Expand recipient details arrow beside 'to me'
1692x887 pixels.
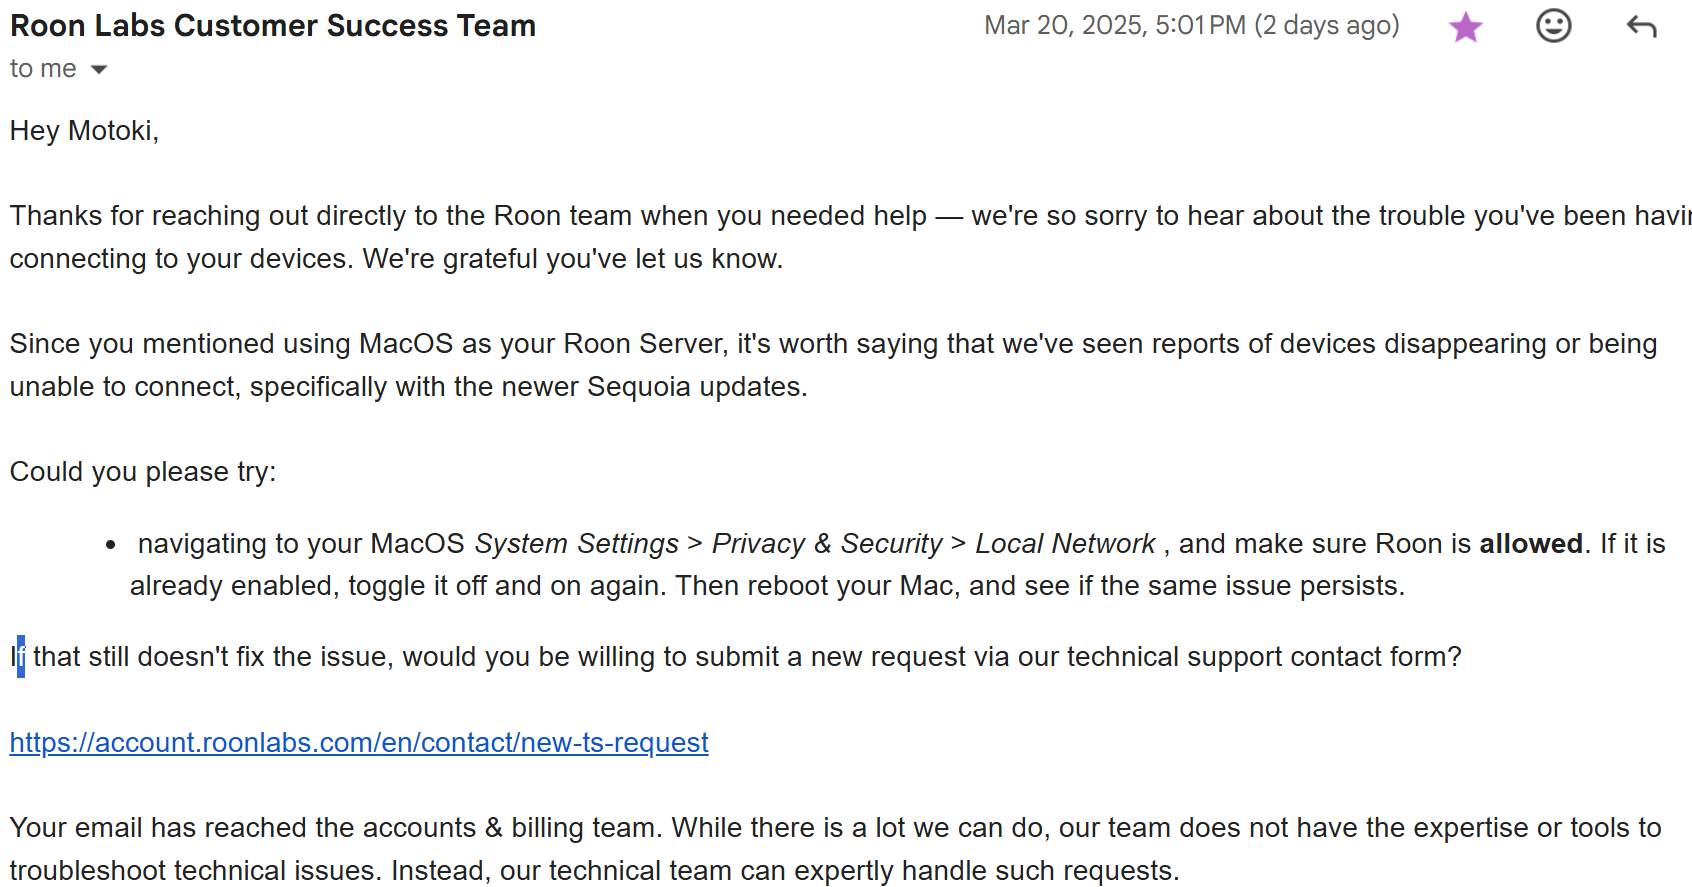point(98,69)
